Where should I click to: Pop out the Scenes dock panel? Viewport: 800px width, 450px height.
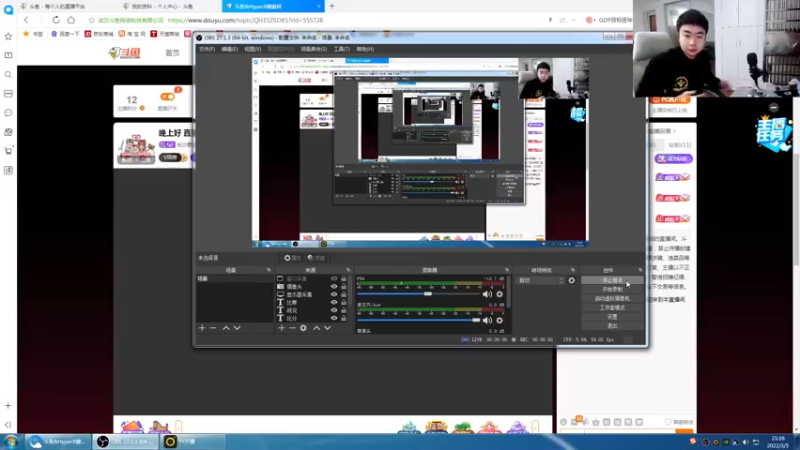[x=269, y=270]
